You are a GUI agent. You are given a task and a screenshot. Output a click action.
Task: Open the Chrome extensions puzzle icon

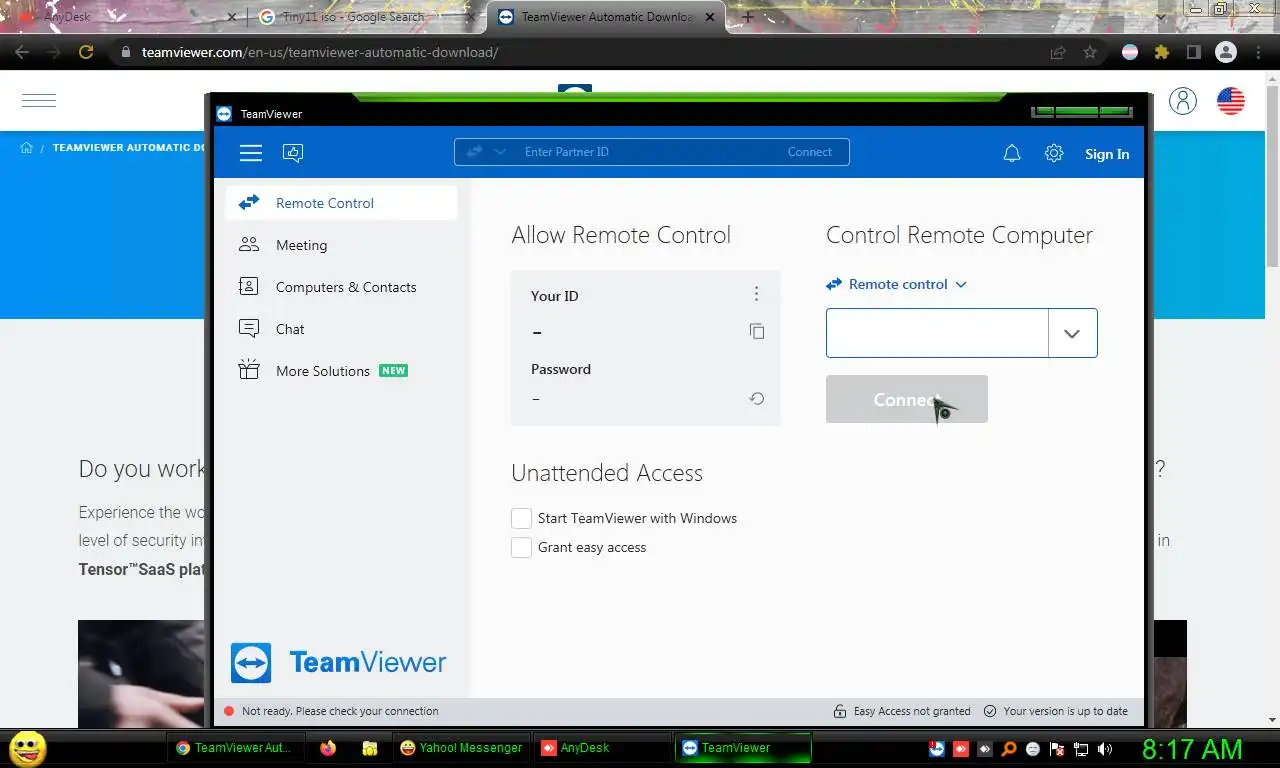click(1162, 52)
